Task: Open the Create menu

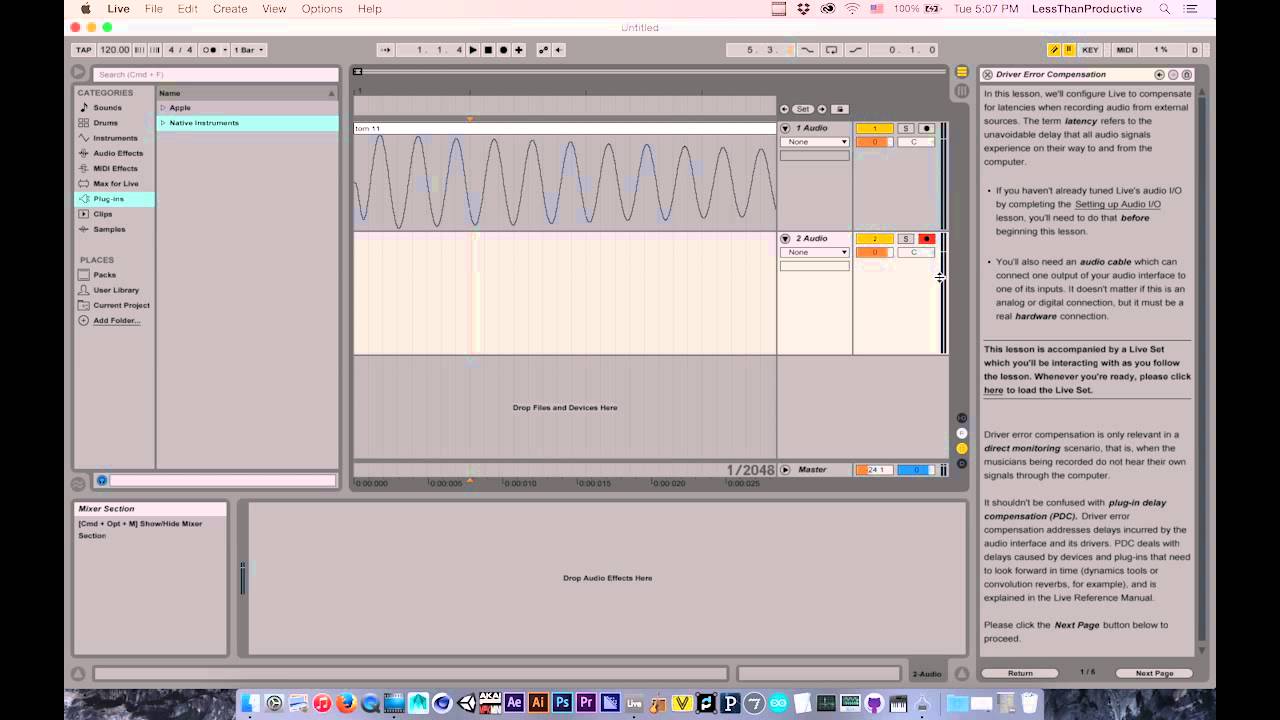Action: [x=230, y=9]
